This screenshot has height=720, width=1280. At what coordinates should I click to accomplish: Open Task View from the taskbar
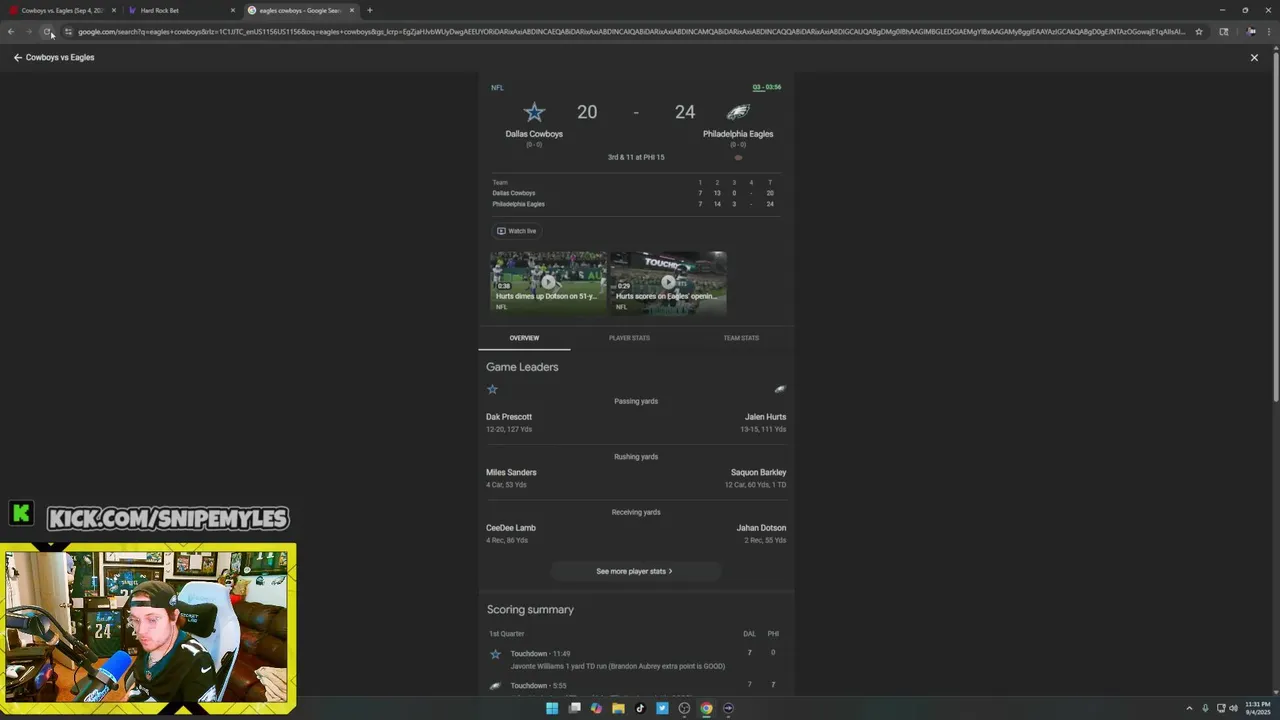(574, 708)
